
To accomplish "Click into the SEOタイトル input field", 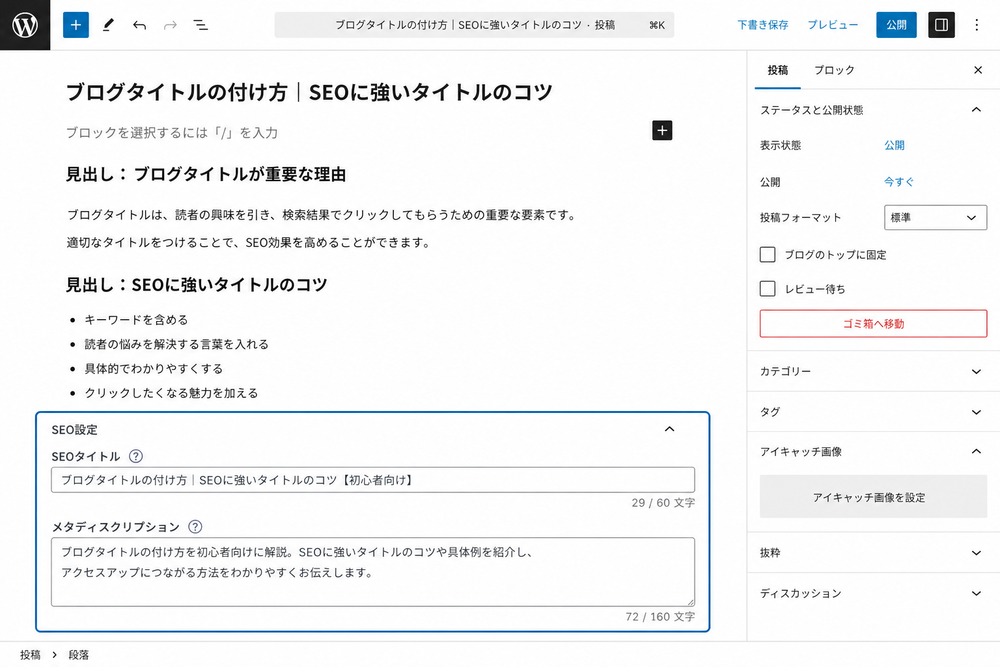I will [x=373, y=480].
